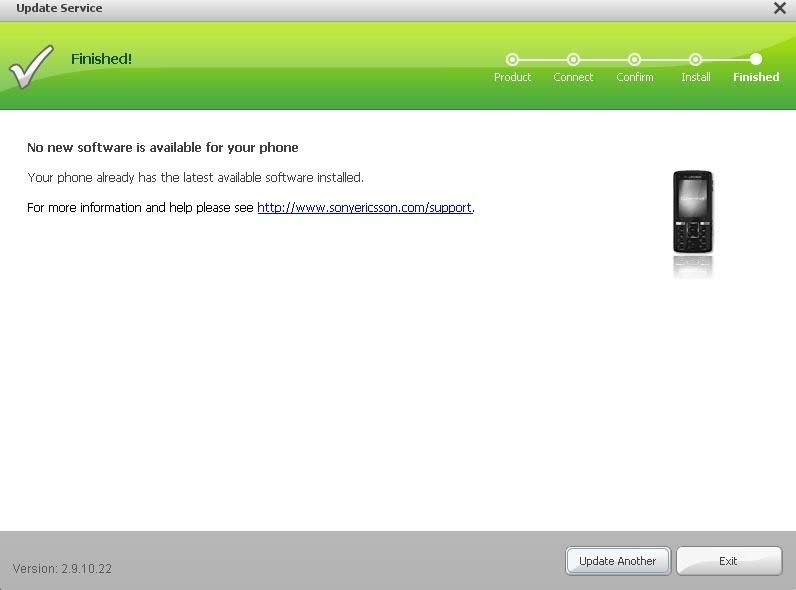Click the Product step circle

(x=512, y=59)
